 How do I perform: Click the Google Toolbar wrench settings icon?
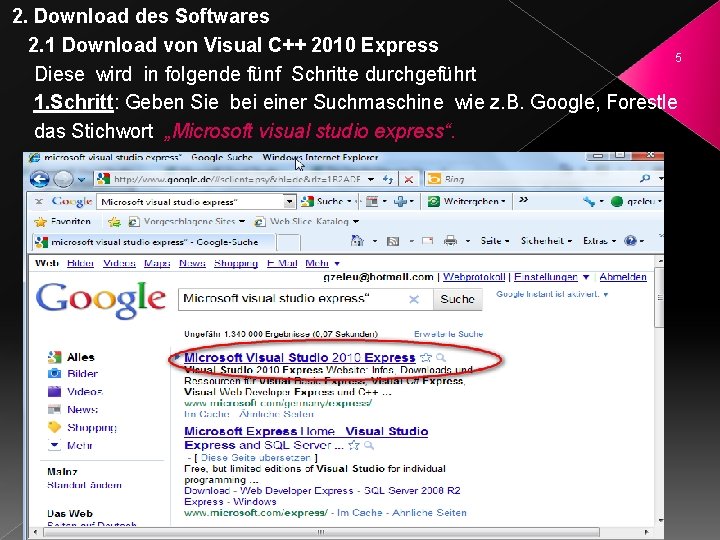click(589, 201)
